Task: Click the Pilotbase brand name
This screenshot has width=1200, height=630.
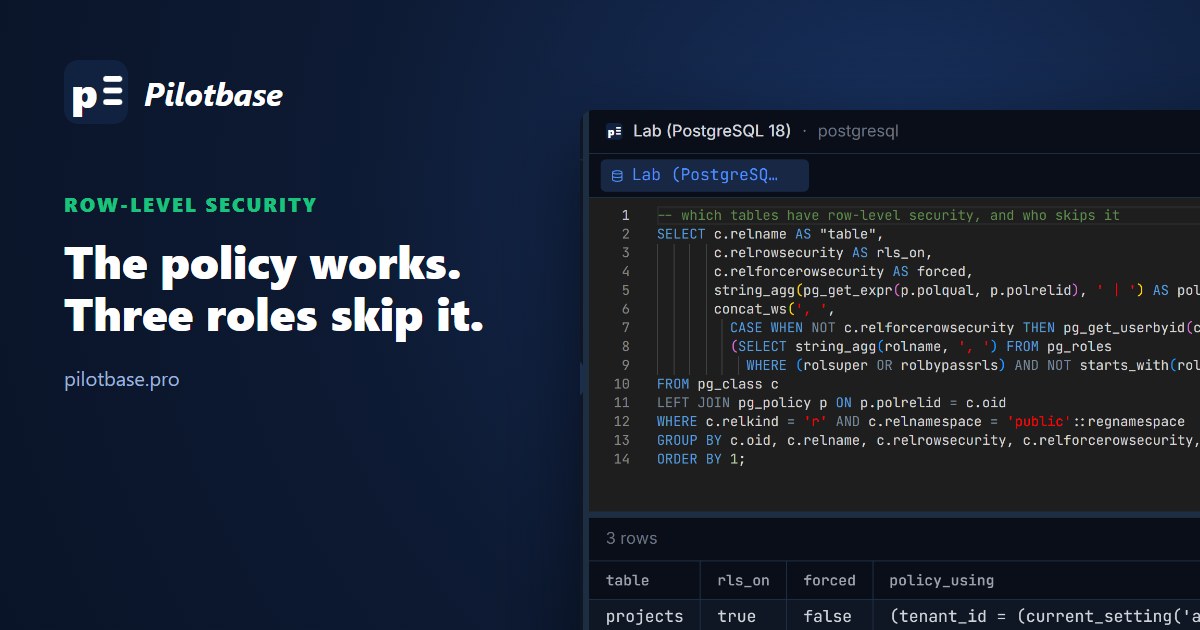Action: [214, 94]
